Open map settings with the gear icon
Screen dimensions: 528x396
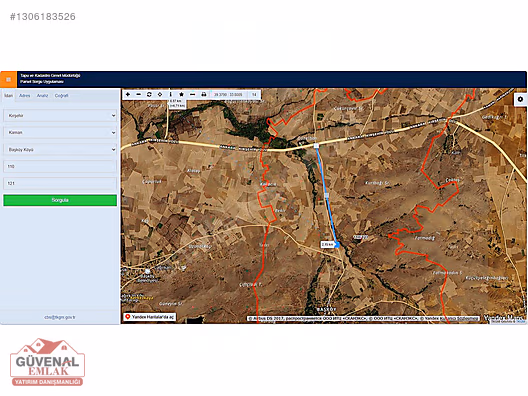pyautogui.click(x=520, y=99)
